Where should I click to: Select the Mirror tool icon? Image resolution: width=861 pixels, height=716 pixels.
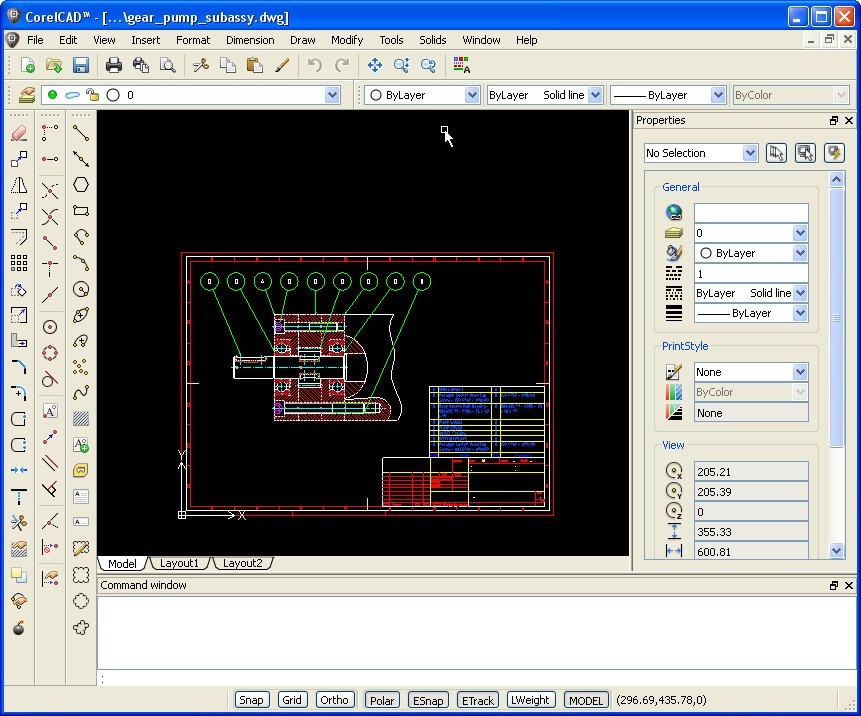[19, 185]
